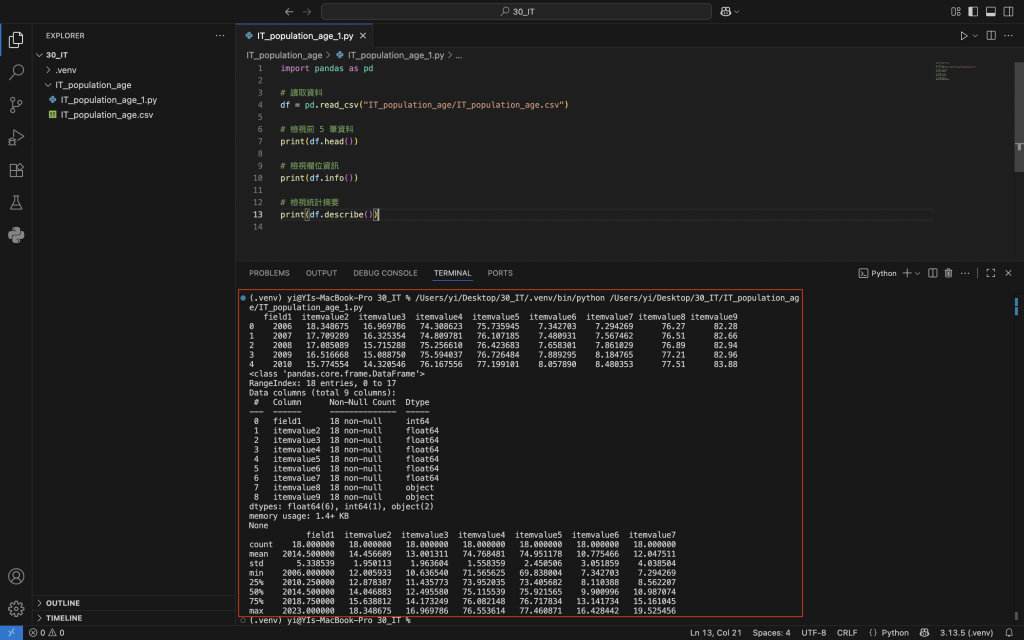Change indentation via Spaces: 4
Viewport: 1024px width, 640px height.
click(771, 633)
